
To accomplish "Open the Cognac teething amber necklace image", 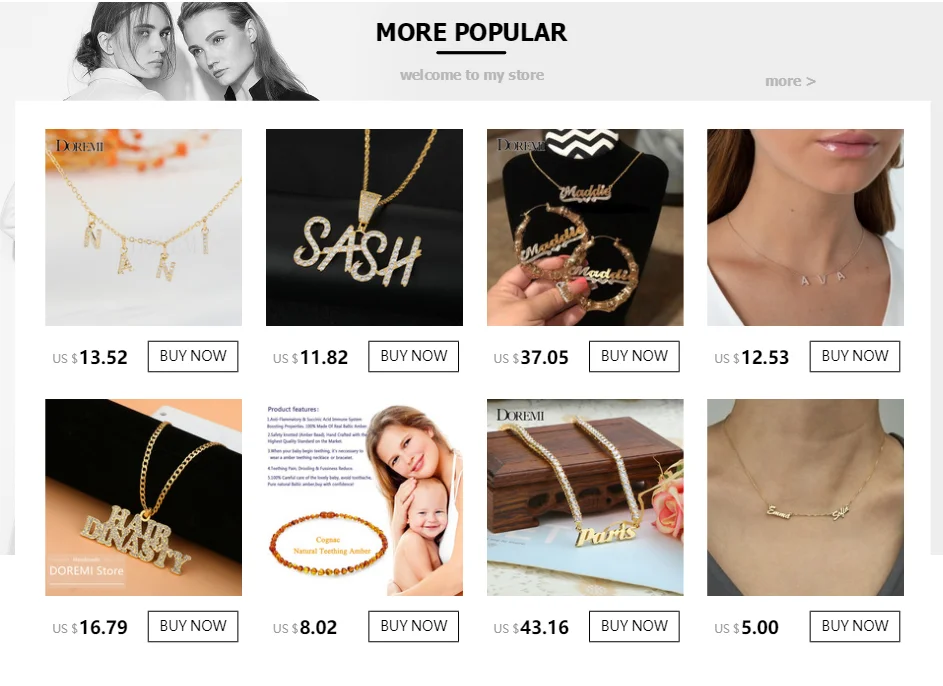I will click(x=364, y=497).
